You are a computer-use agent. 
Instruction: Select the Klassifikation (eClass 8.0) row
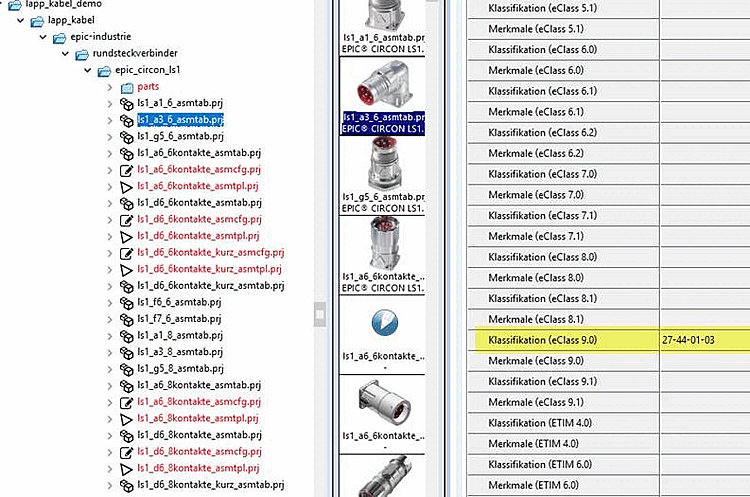pyautogui.click(x=608, y=257)
